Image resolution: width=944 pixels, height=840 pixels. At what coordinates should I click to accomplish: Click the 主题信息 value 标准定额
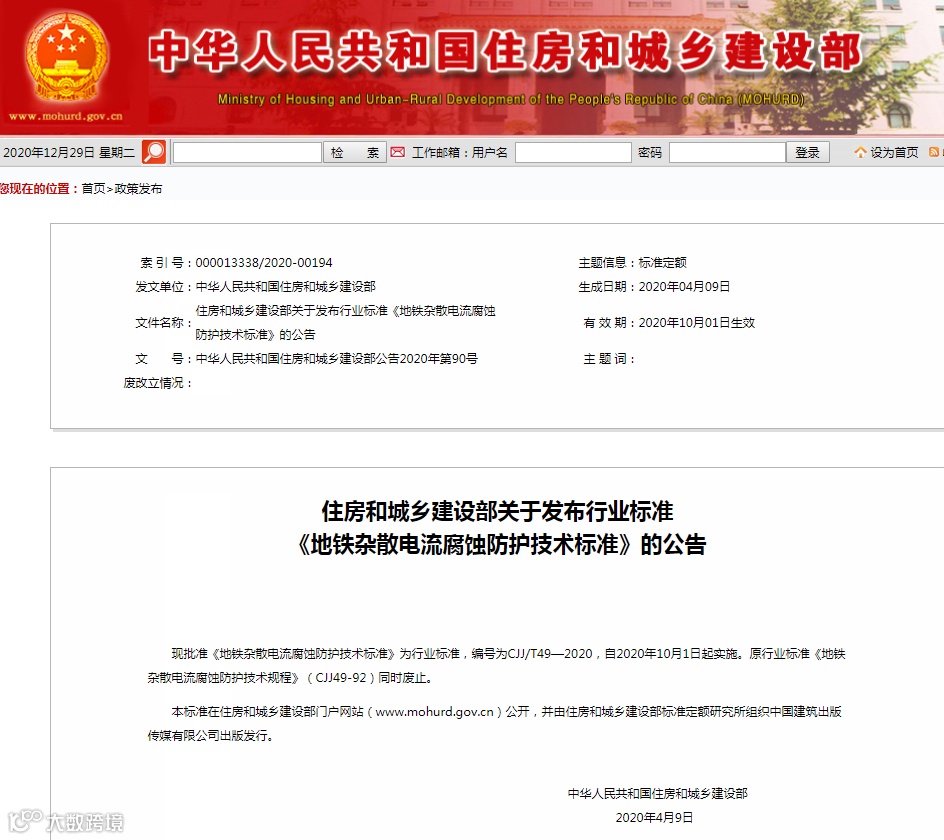pyautogui.click(x=662, y=263)
